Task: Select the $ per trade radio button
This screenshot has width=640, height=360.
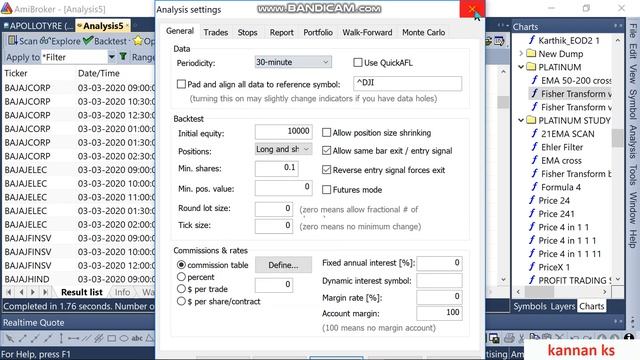Action: coord(181,289)
